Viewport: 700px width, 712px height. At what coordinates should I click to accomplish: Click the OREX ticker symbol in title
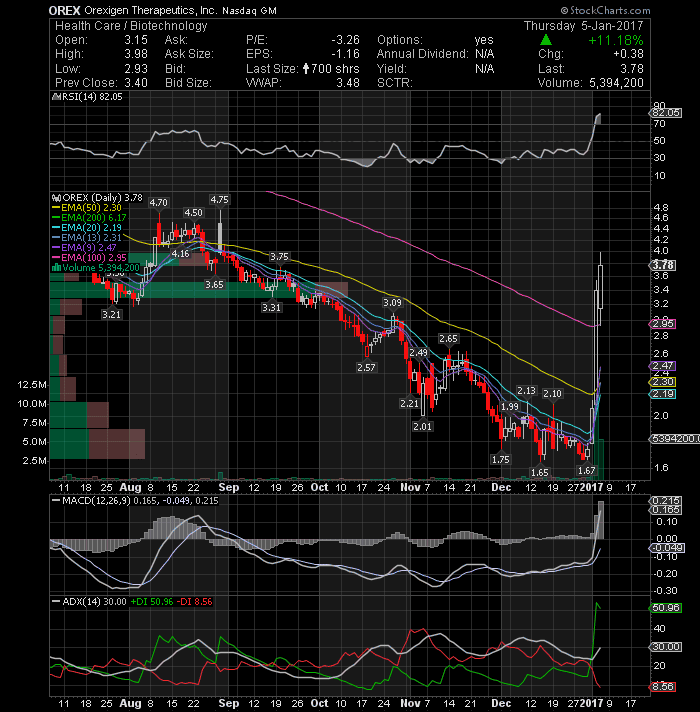[64, 10]
